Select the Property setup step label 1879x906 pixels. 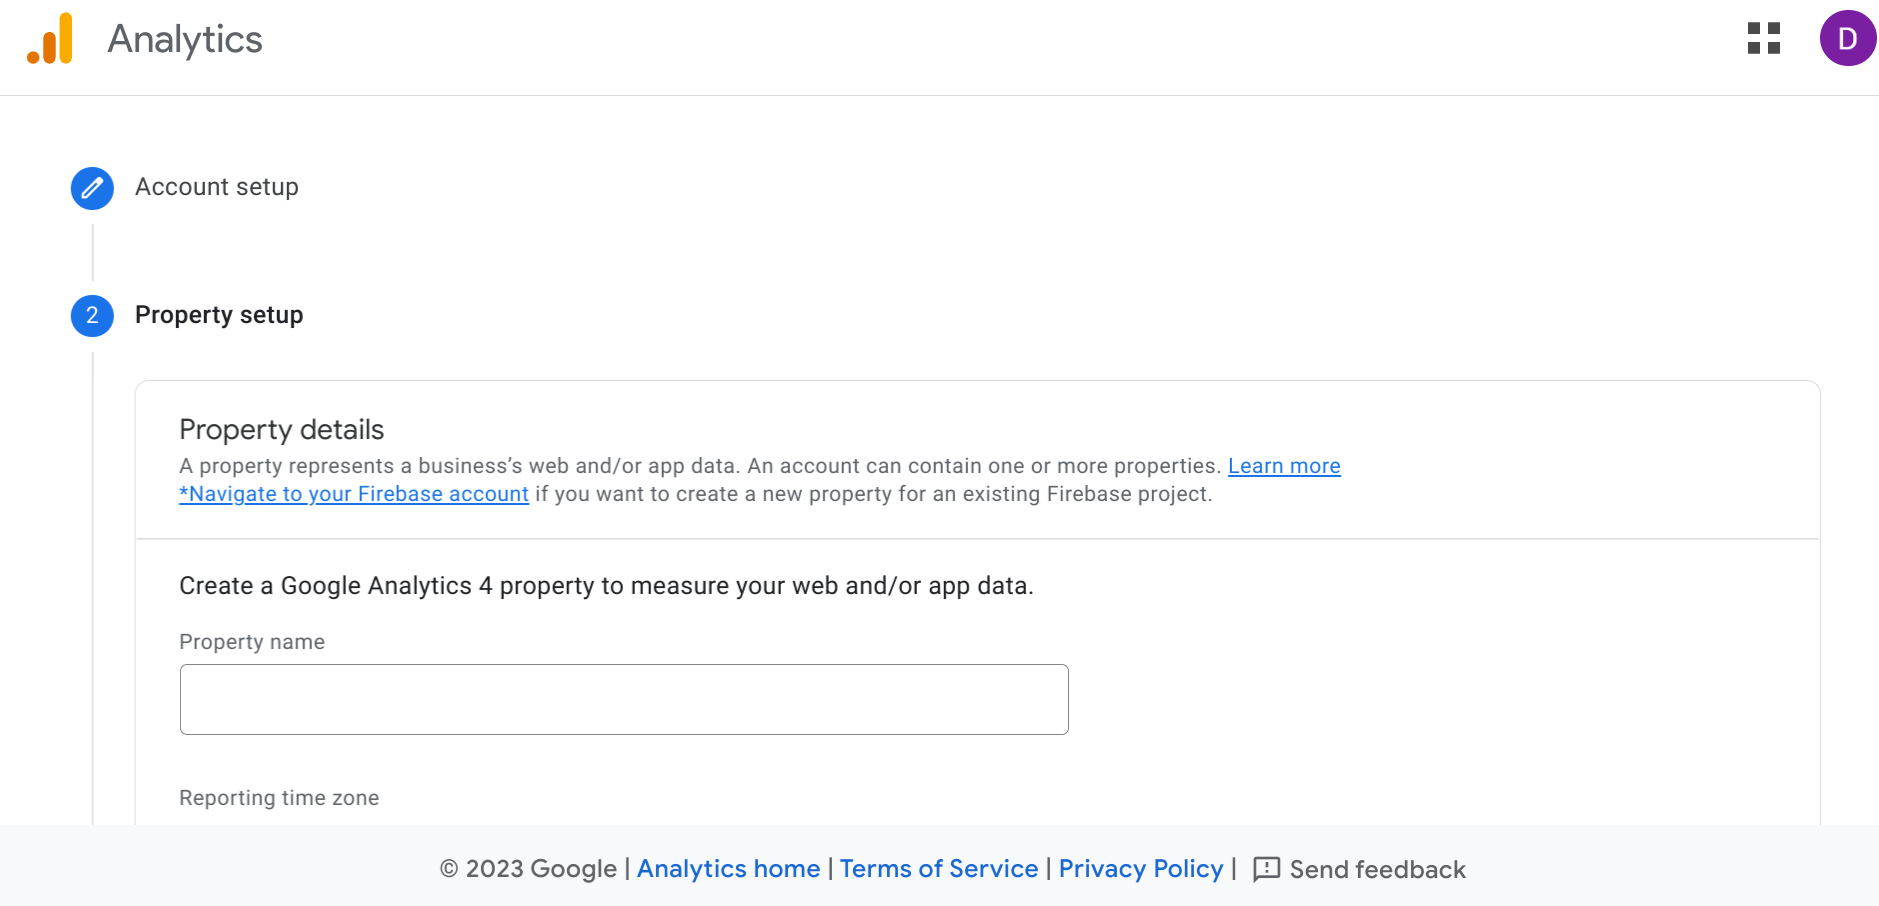tap(219, 315)
